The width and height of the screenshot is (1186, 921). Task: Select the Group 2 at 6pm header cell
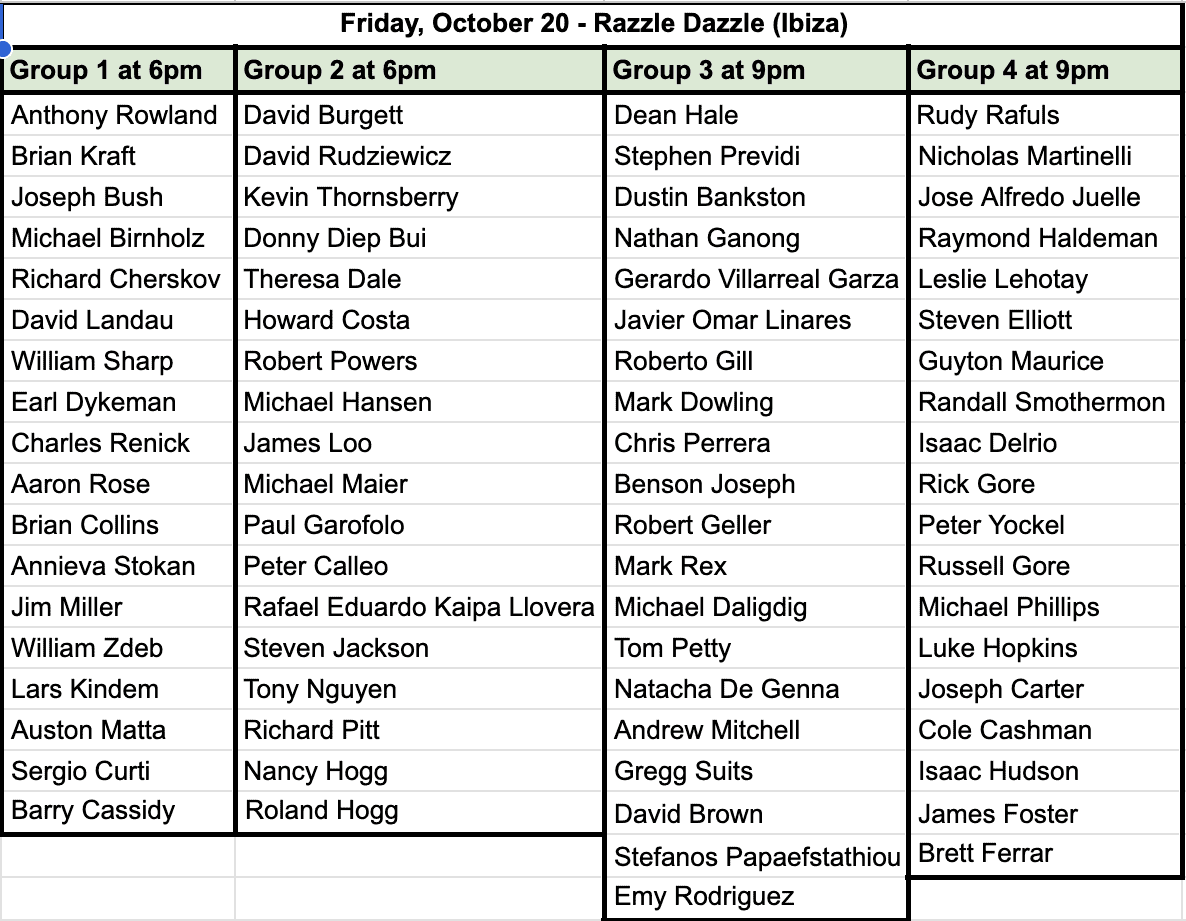click(x=420, y=70)
